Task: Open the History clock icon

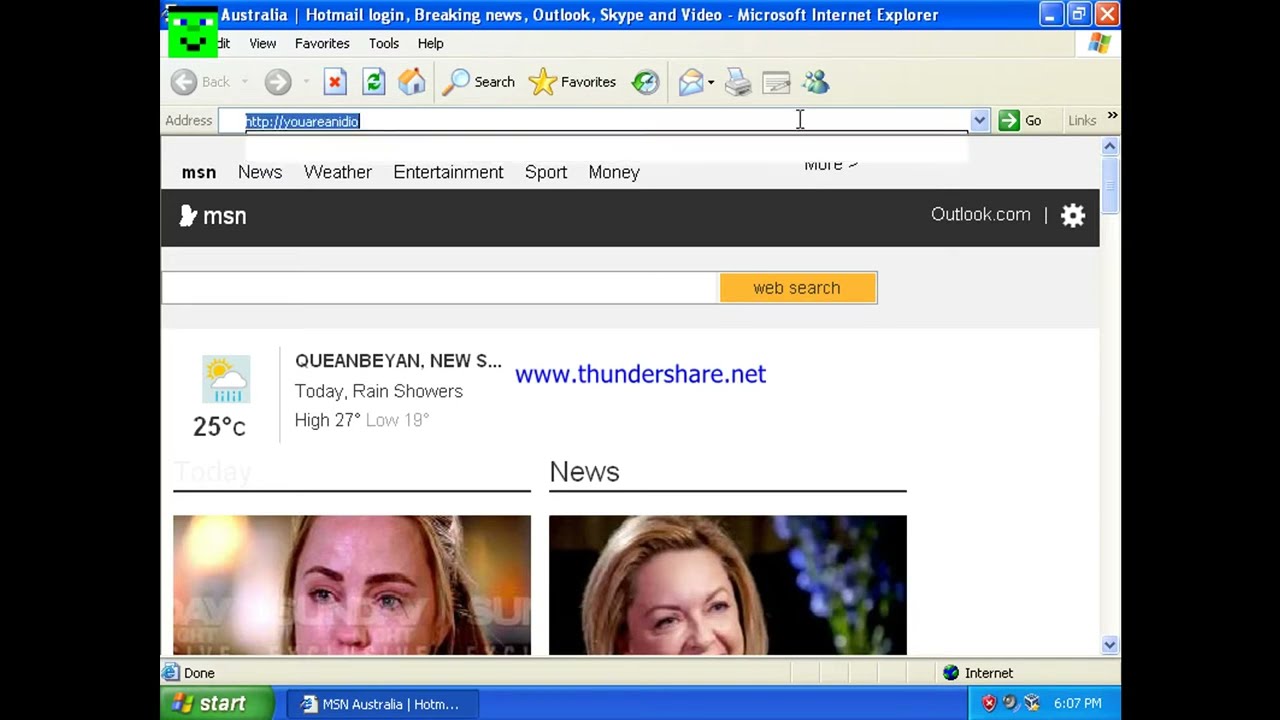Action: tap(645, 82)
